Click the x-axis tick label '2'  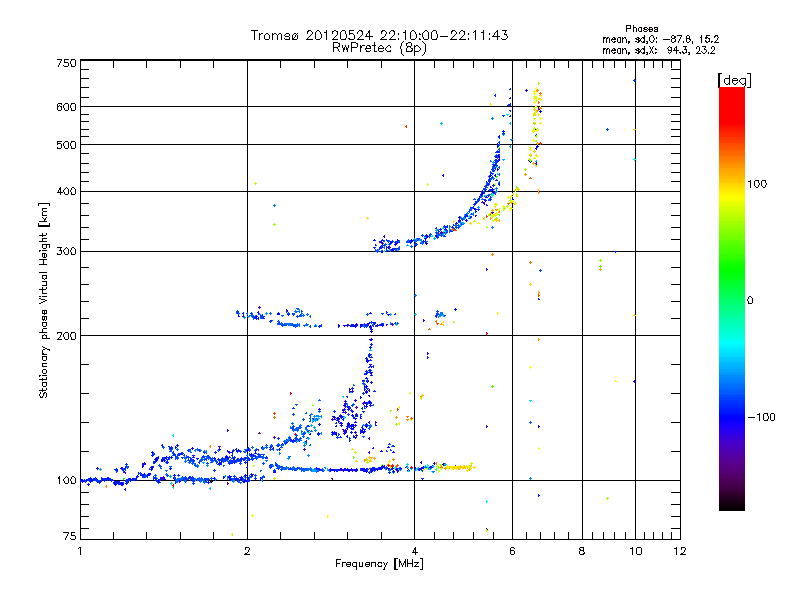(247, 551)
